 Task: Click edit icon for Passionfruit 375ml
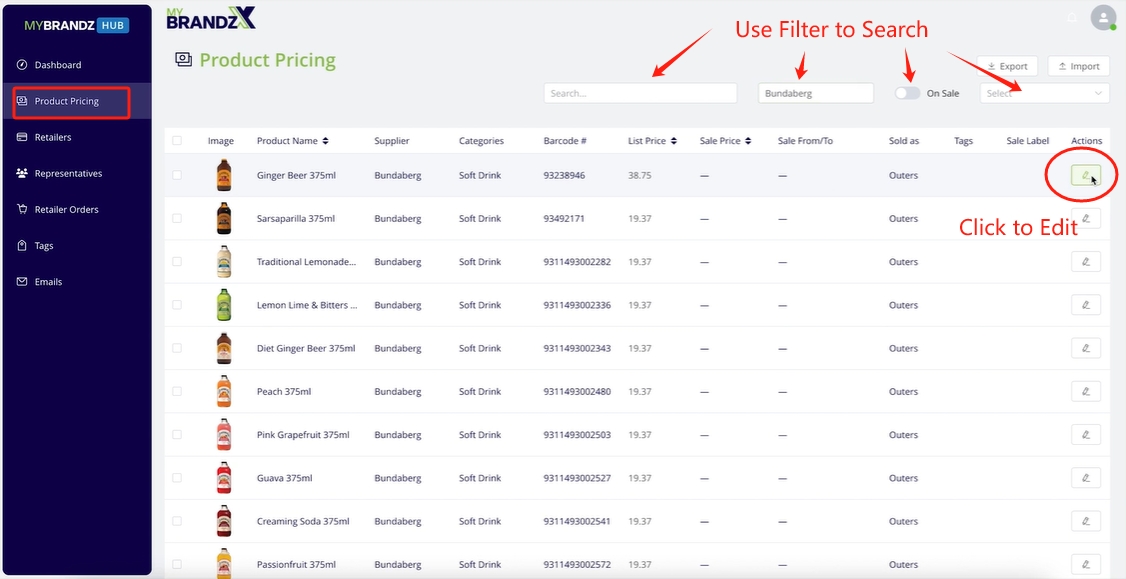pyautogui.click(x=1085, y=564)
